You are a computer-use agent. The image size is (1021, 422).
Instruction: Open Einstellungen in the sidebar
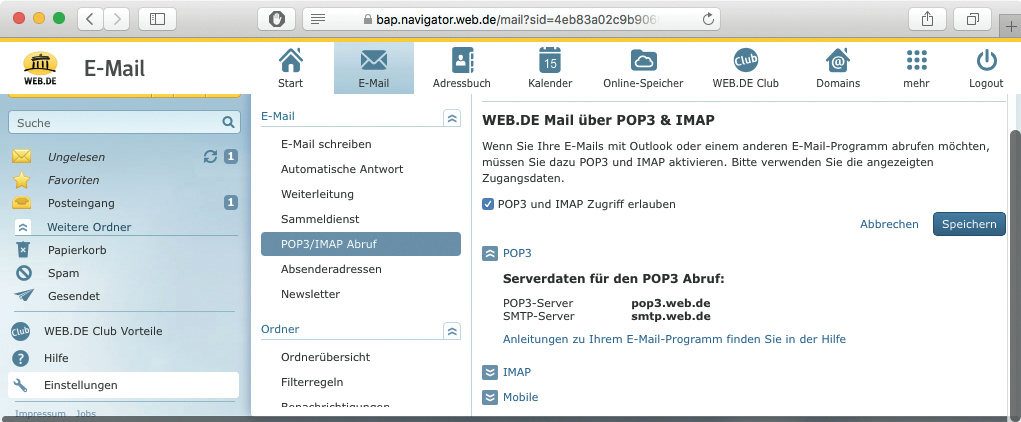point(124,385)
